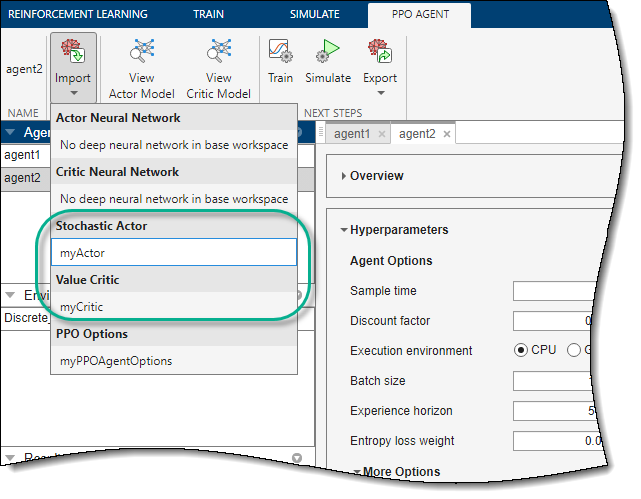Image resolution: width=641 pixels, height=499 pixels.
Task: Click the Entropy loss weight field
Action: [x=558, y=441]
